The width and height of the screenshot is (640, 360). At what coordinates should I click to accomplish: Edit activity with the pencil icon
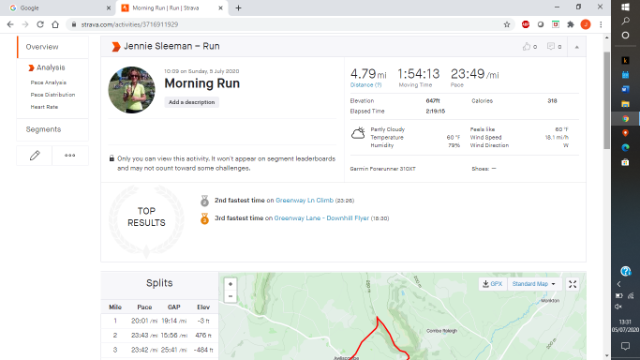click(x=35, y=156)
